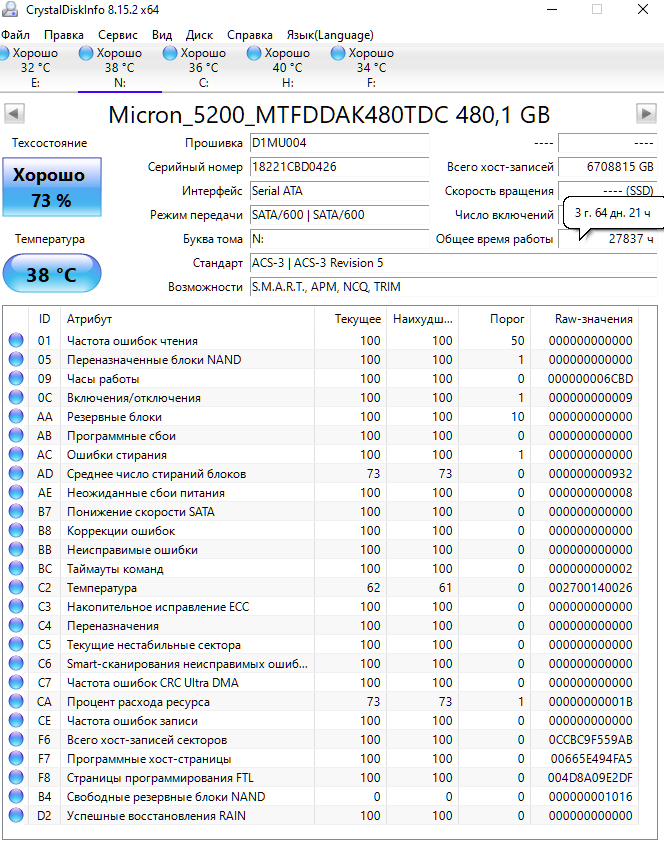Click the SATA/600 transfer mode field

click(x=340, y=215)
